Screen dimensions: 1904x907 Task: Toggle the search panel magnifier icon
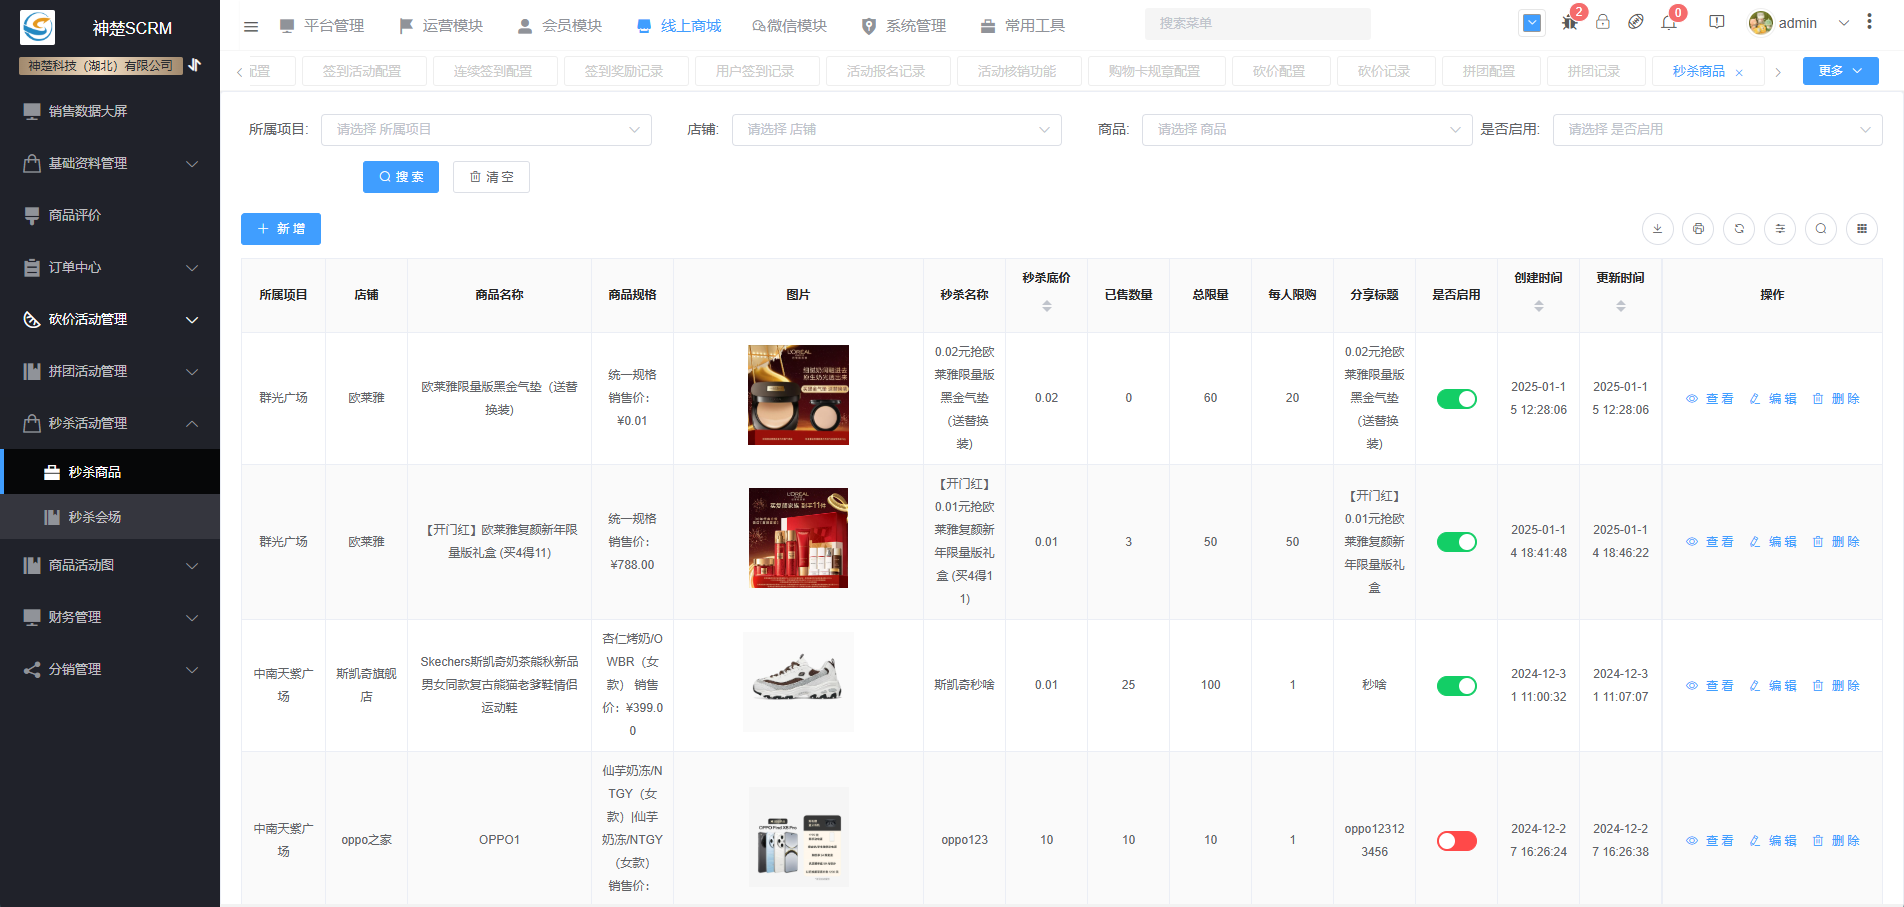click(x=1821, y=229)
